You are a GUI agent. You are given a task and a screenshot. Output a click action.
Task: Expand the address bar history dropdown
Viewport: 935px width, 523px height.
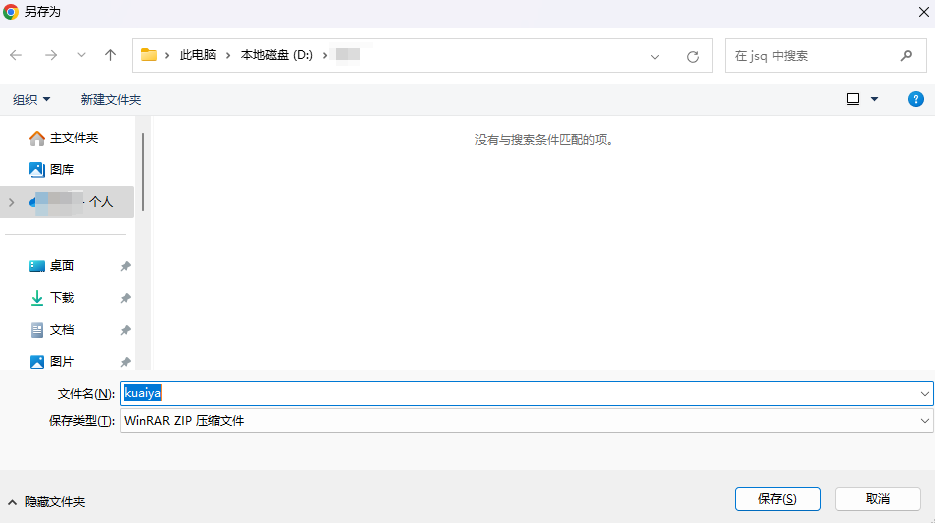[x=655, y=56]
